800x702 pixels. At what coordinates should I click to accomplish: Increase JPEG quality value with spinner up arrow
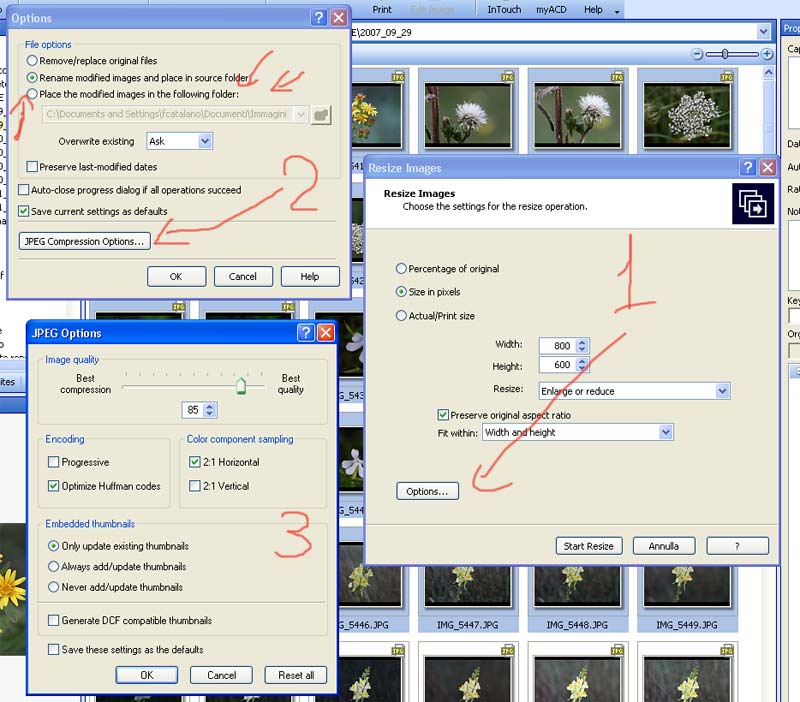click(209, 407)
